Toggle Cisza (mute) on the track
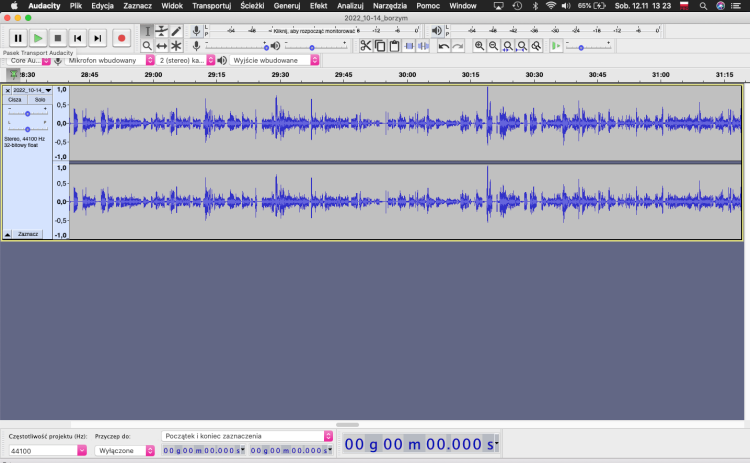Image resolution: width=750 pixels, height=463 pixels. 15,100
